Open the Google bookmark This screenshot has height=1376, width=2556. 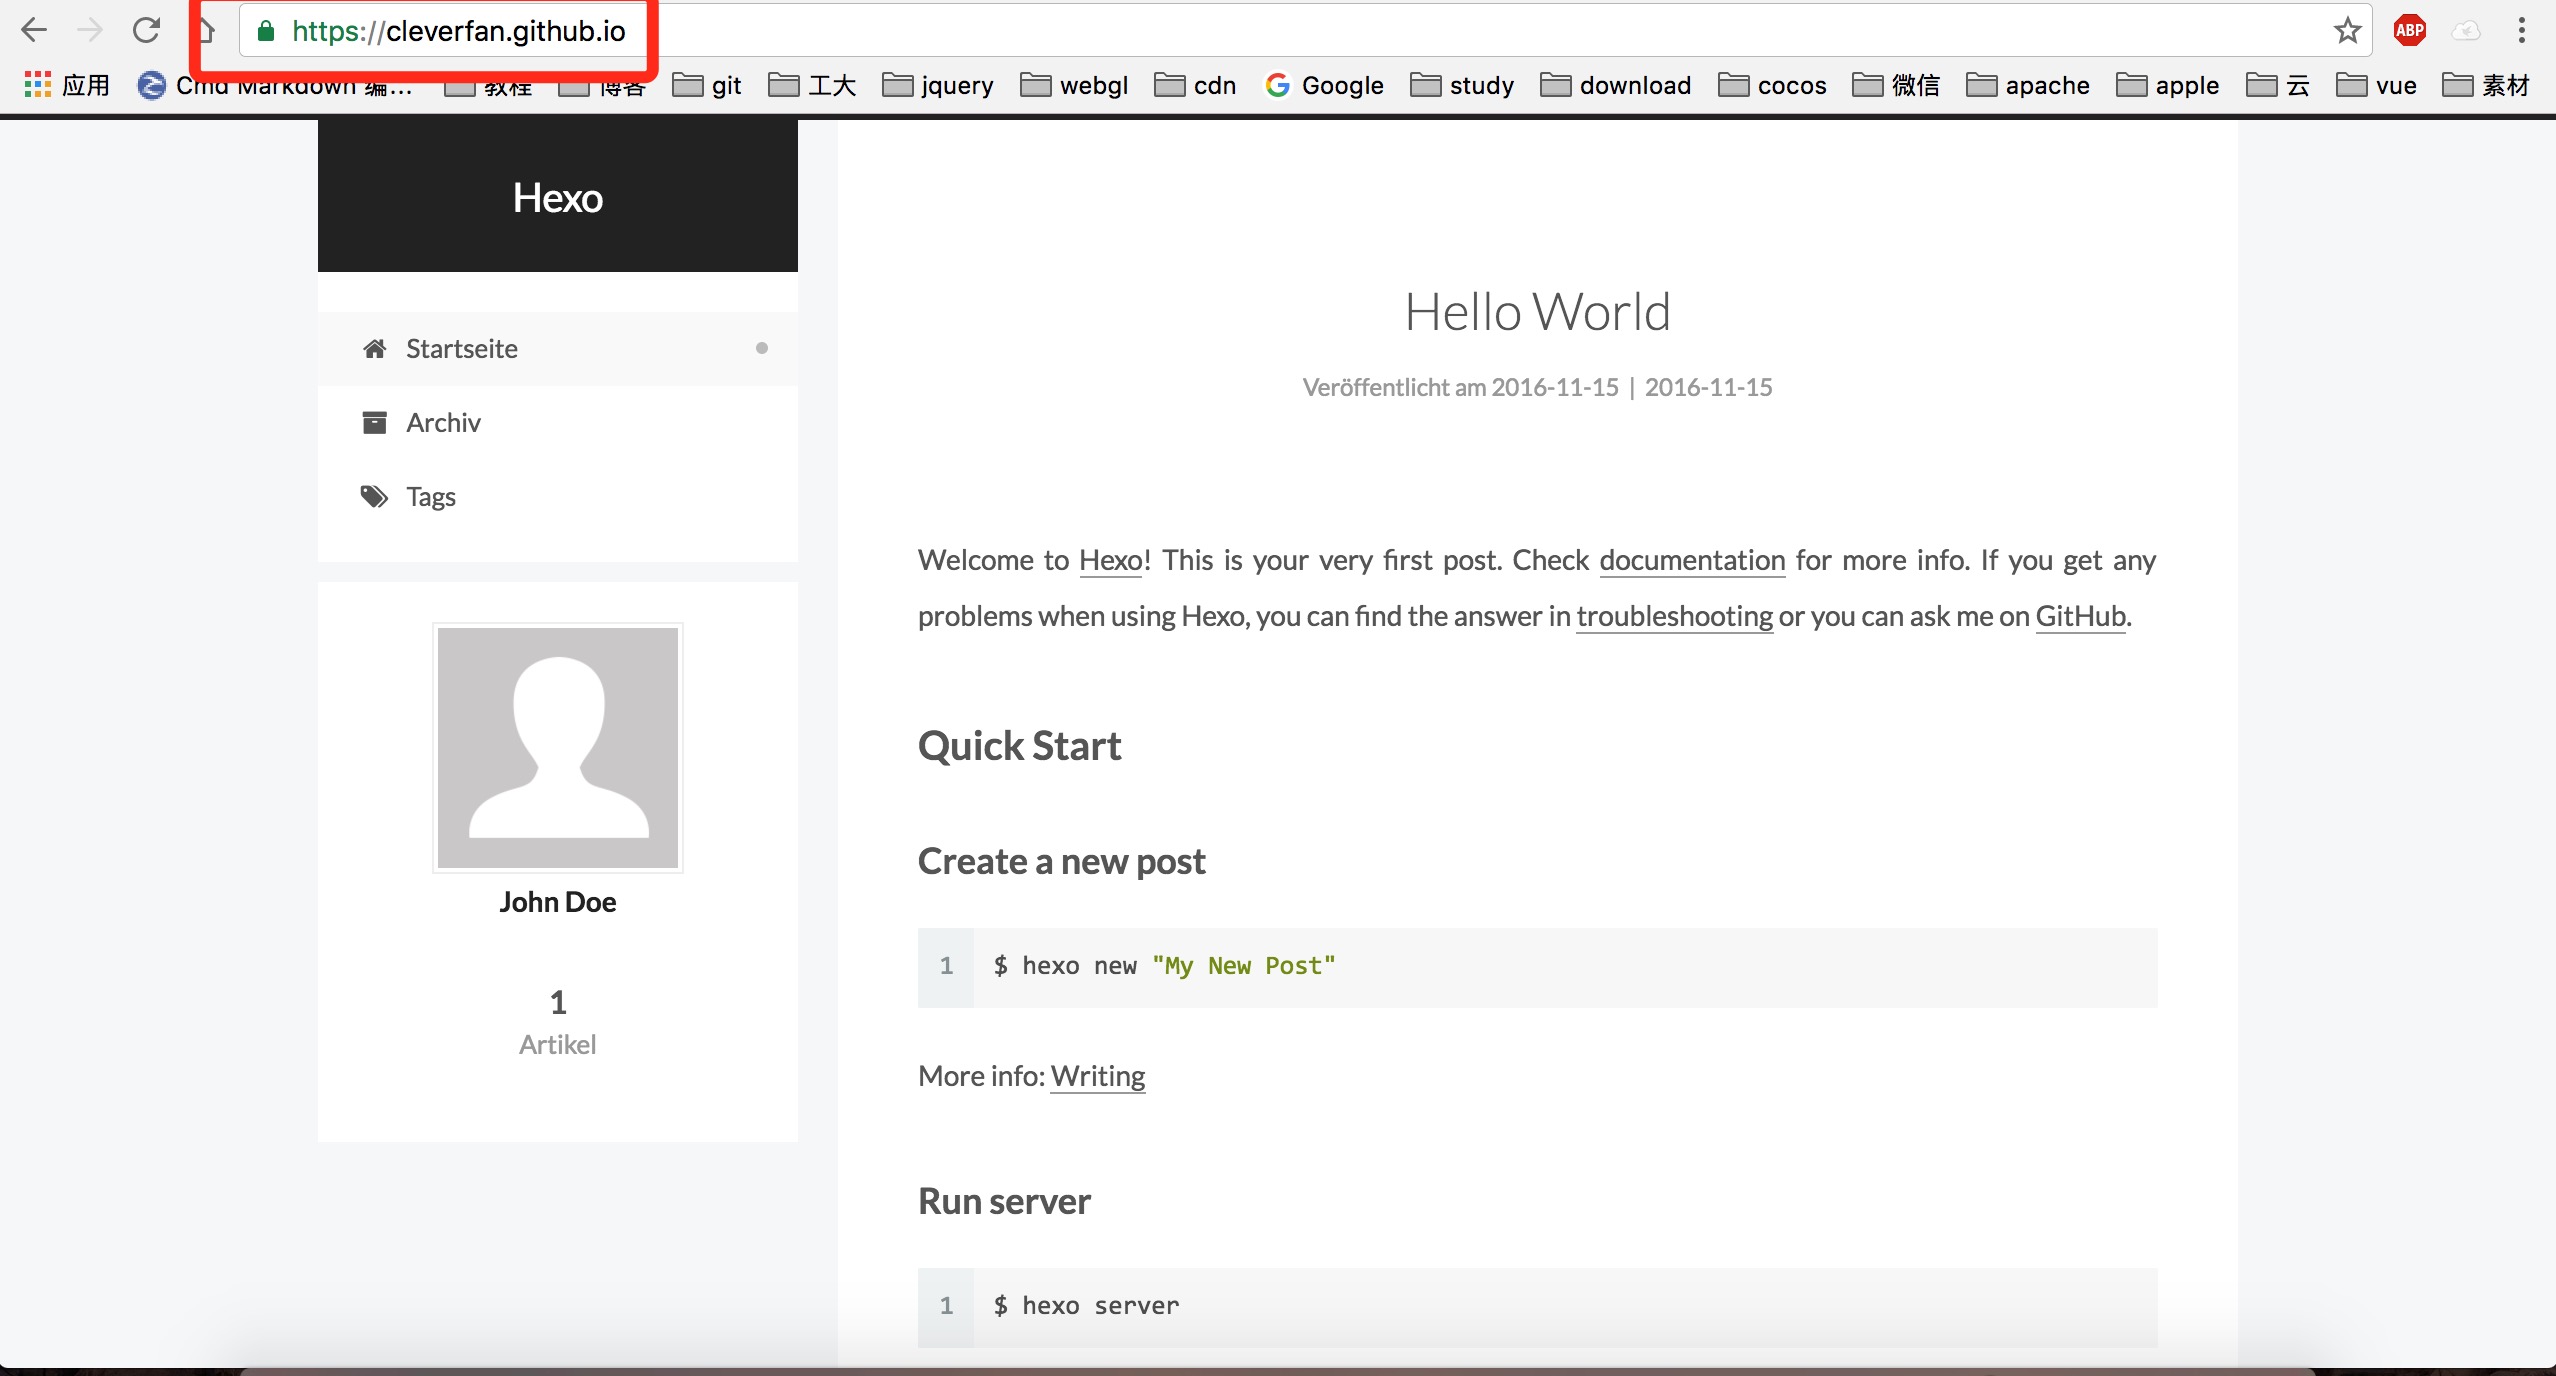[x=1324, y=86]
